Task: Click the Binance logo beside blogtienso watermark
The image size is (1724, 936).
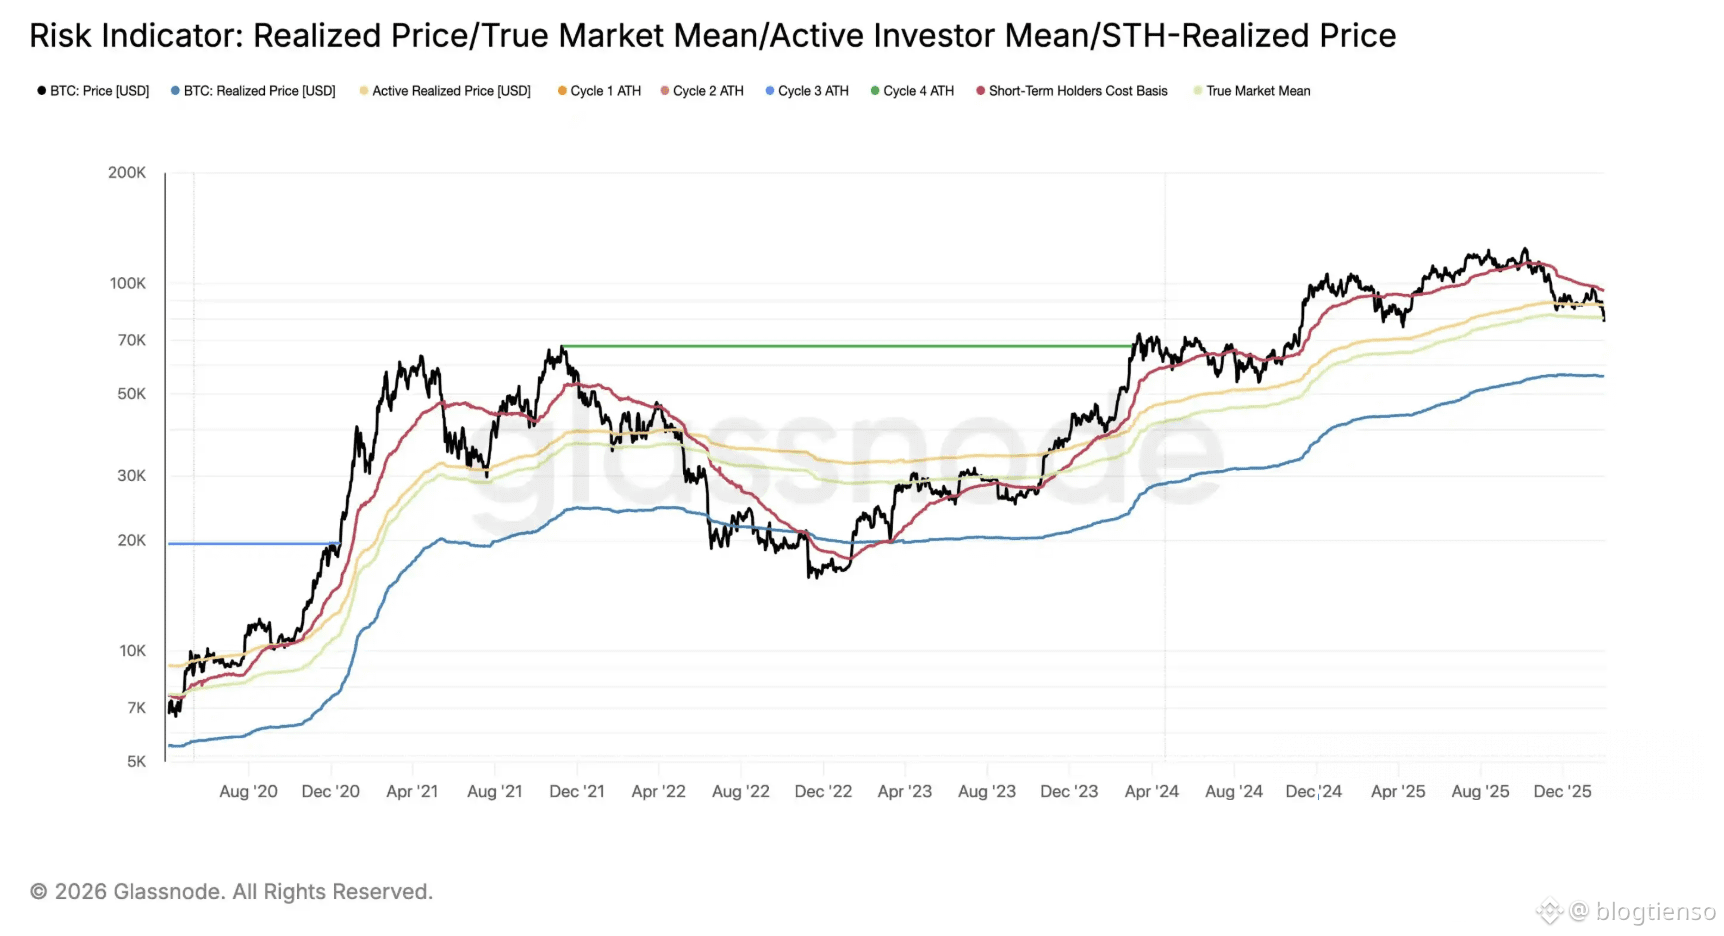Action: [1549, 911]
